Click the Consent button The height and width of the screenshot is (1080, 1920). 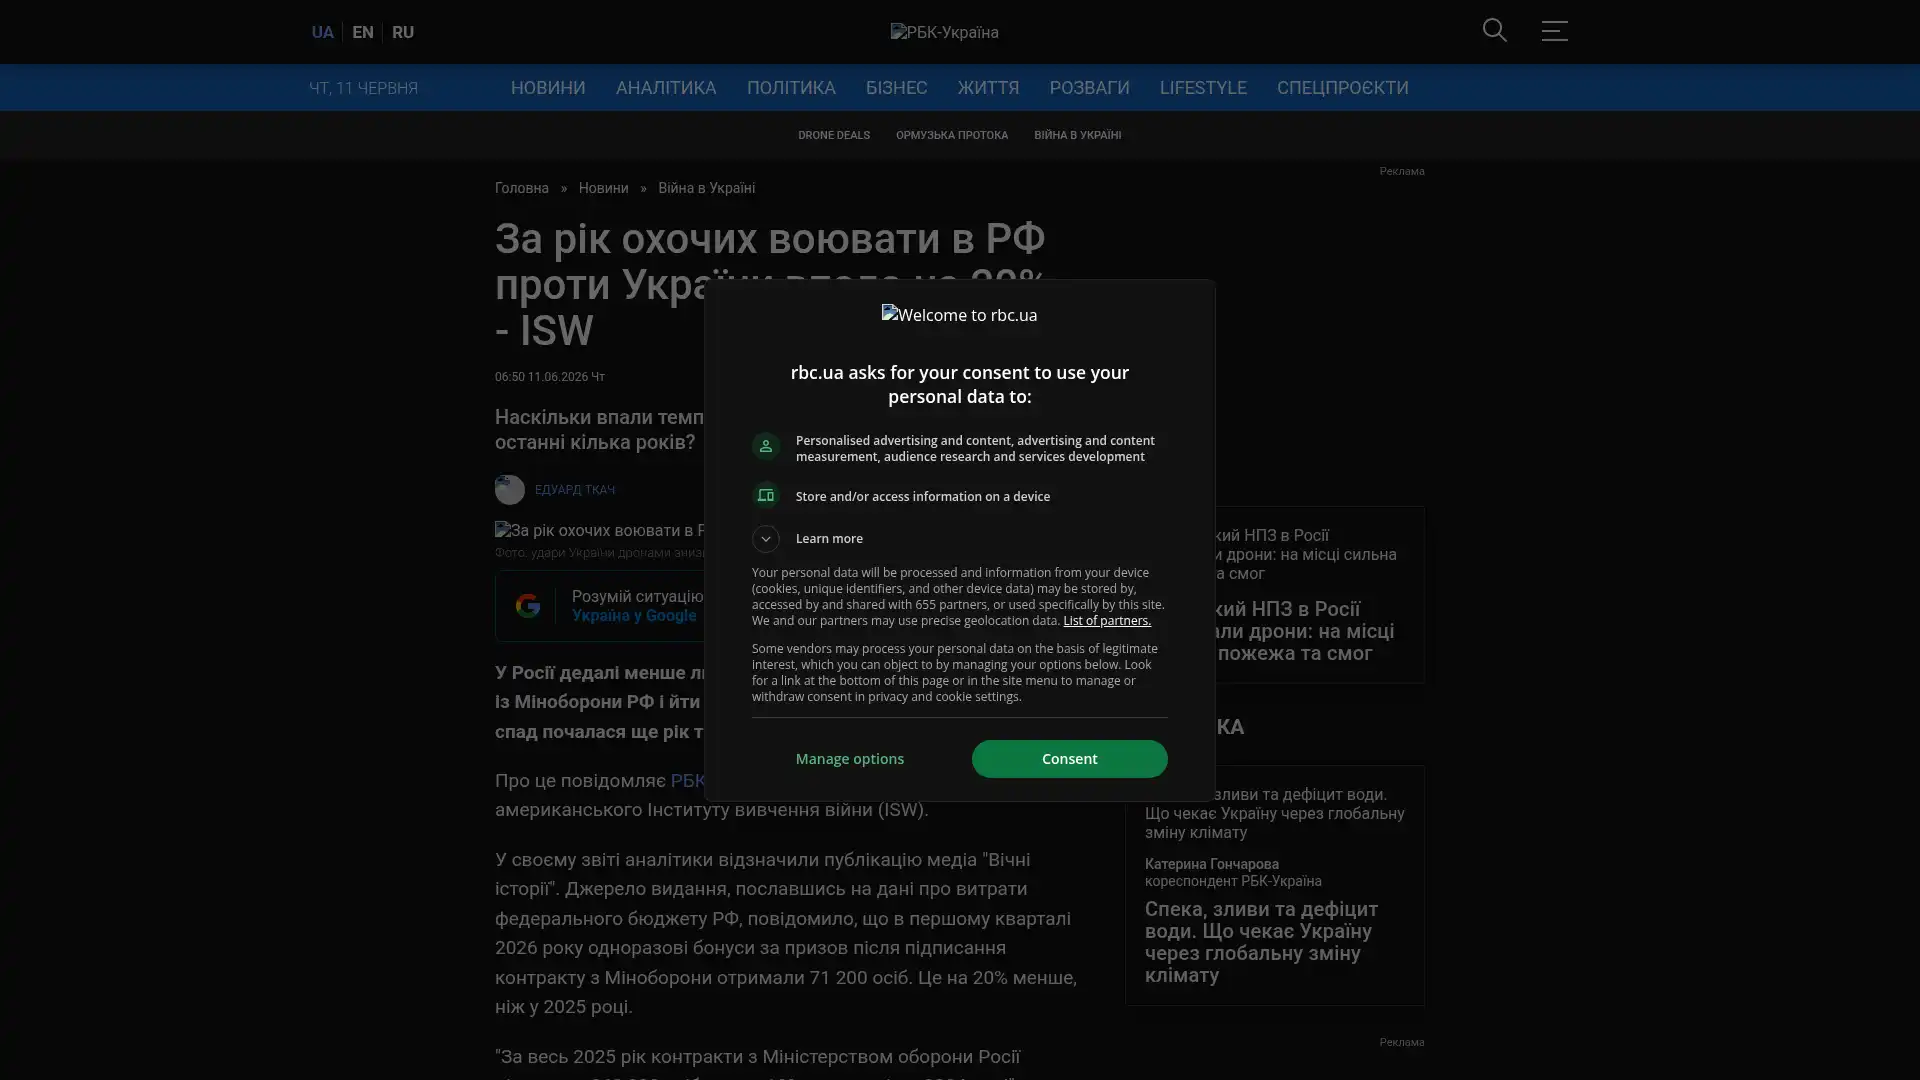1069,759
